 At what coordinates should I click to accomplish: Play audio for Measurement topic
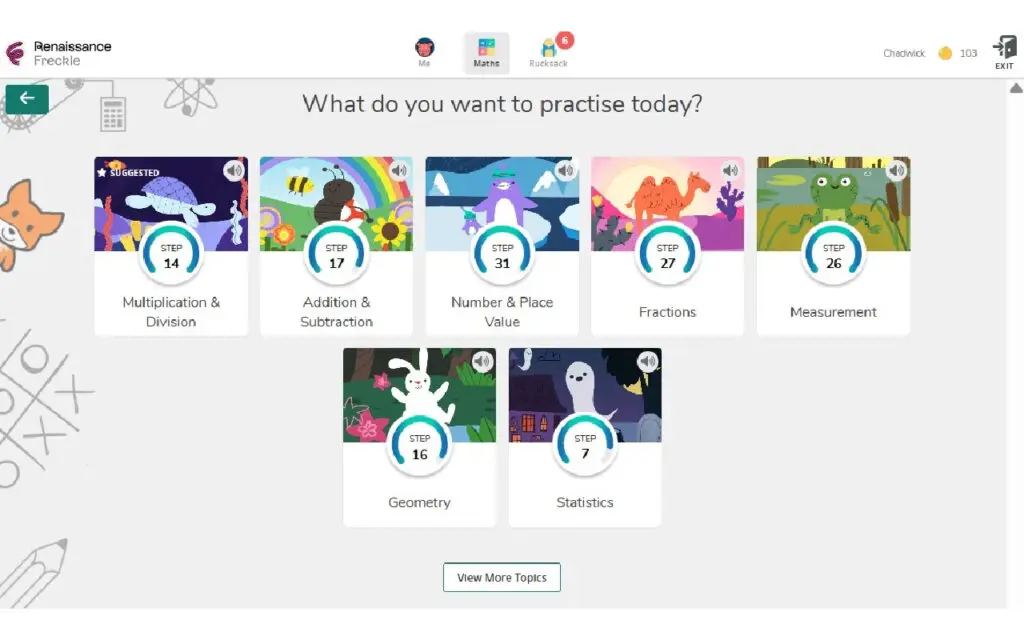(x=897, y=171)
